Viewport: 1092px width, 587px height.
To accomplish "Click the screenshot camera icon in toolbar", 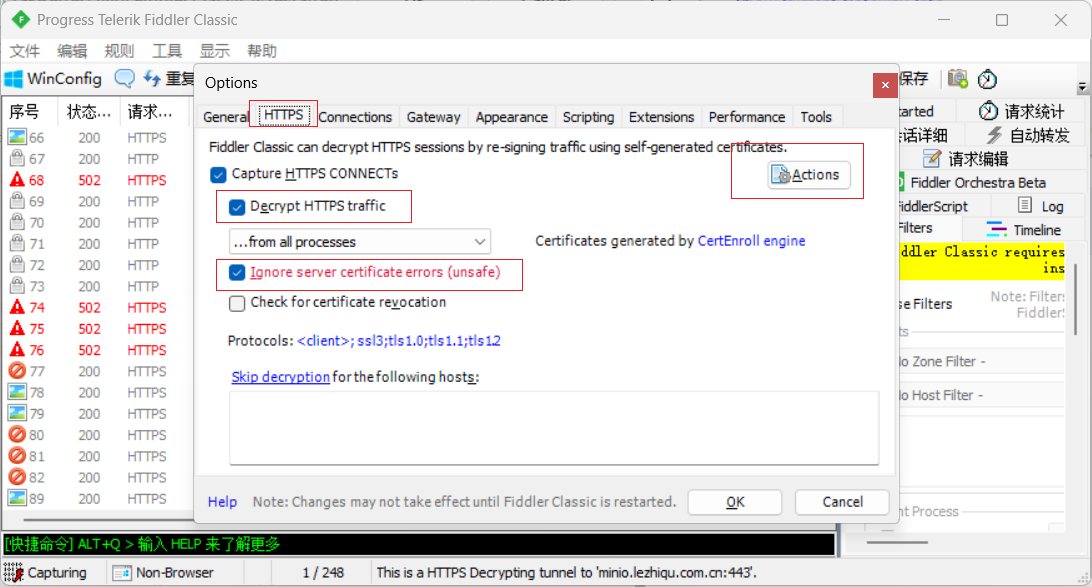I will [x=958, y=79].
